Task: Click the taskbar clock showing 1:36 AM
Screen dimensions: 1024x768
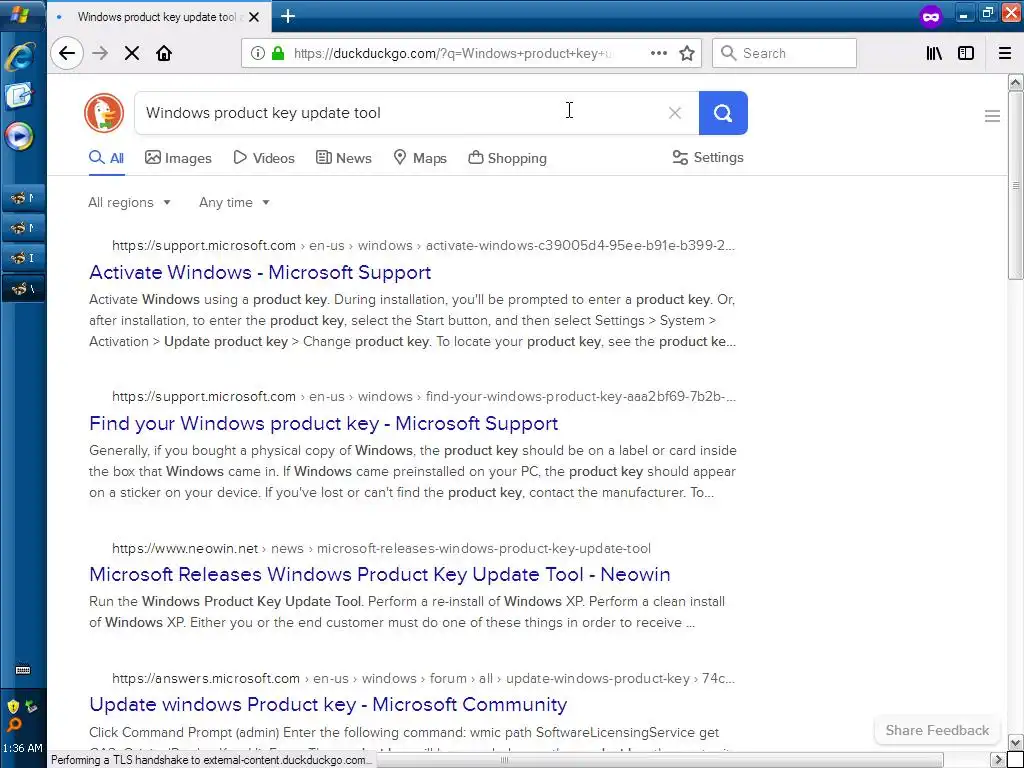Action: 22,748
